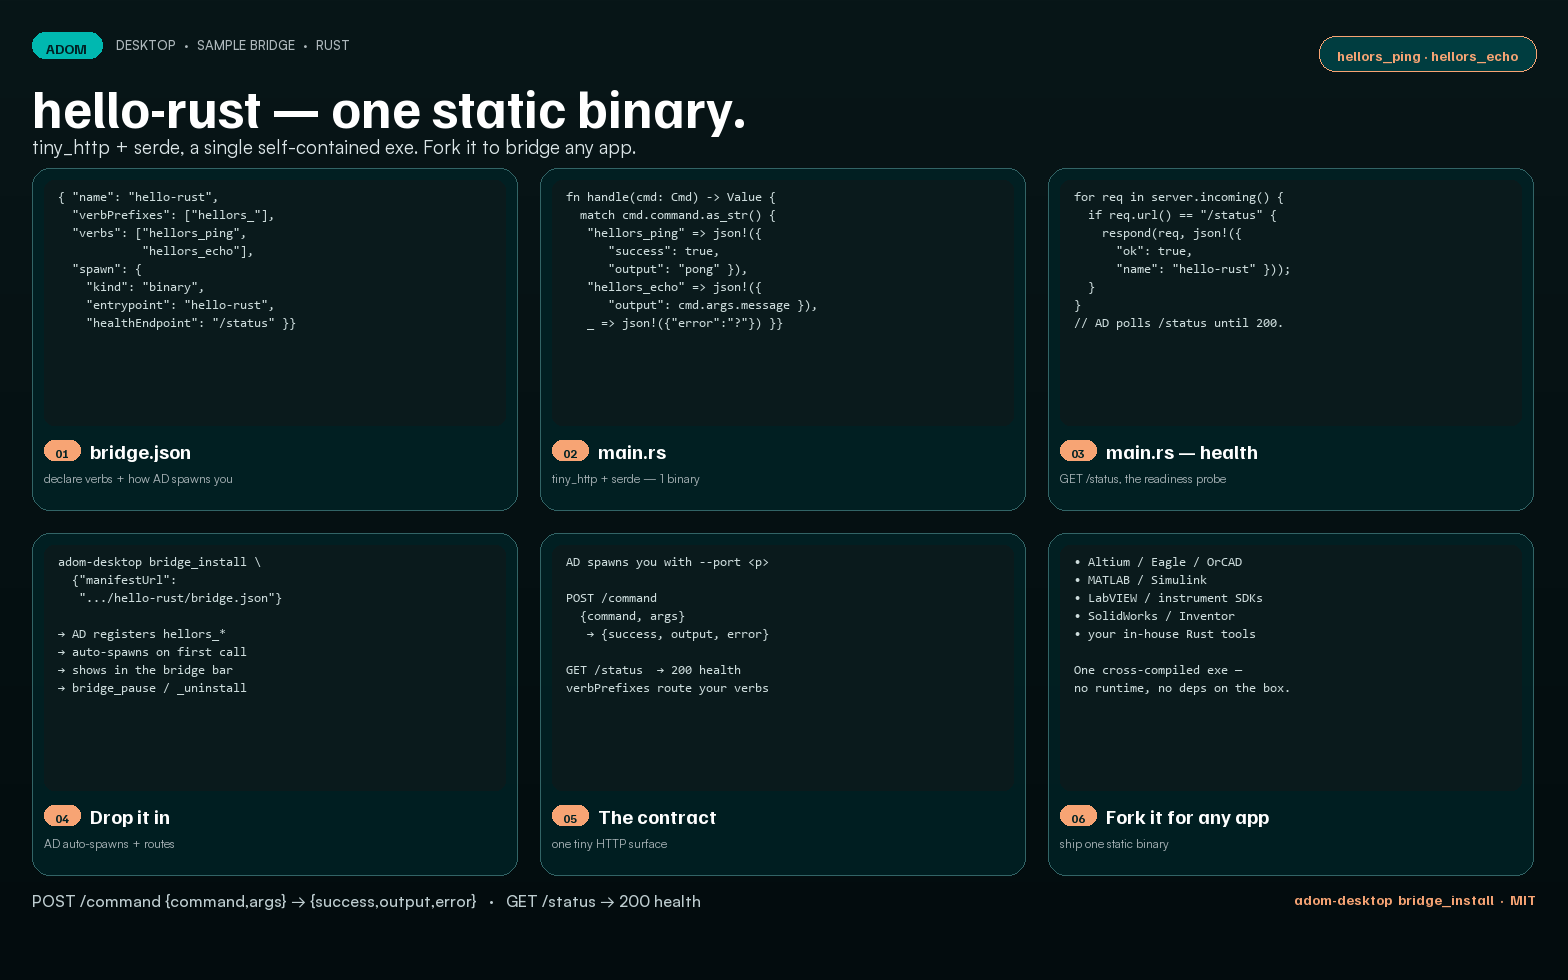Click the 'AD spawns you with --port <p>' line

pos(668,562)
